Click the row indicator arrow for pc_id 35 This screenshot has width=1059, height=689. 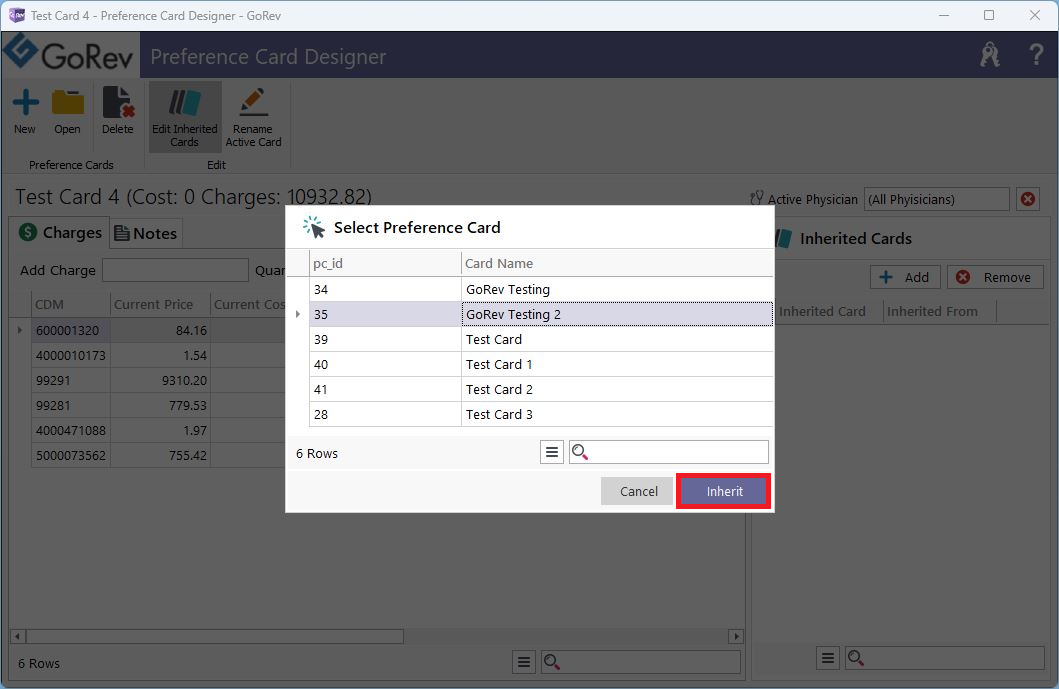click(298, 314)
